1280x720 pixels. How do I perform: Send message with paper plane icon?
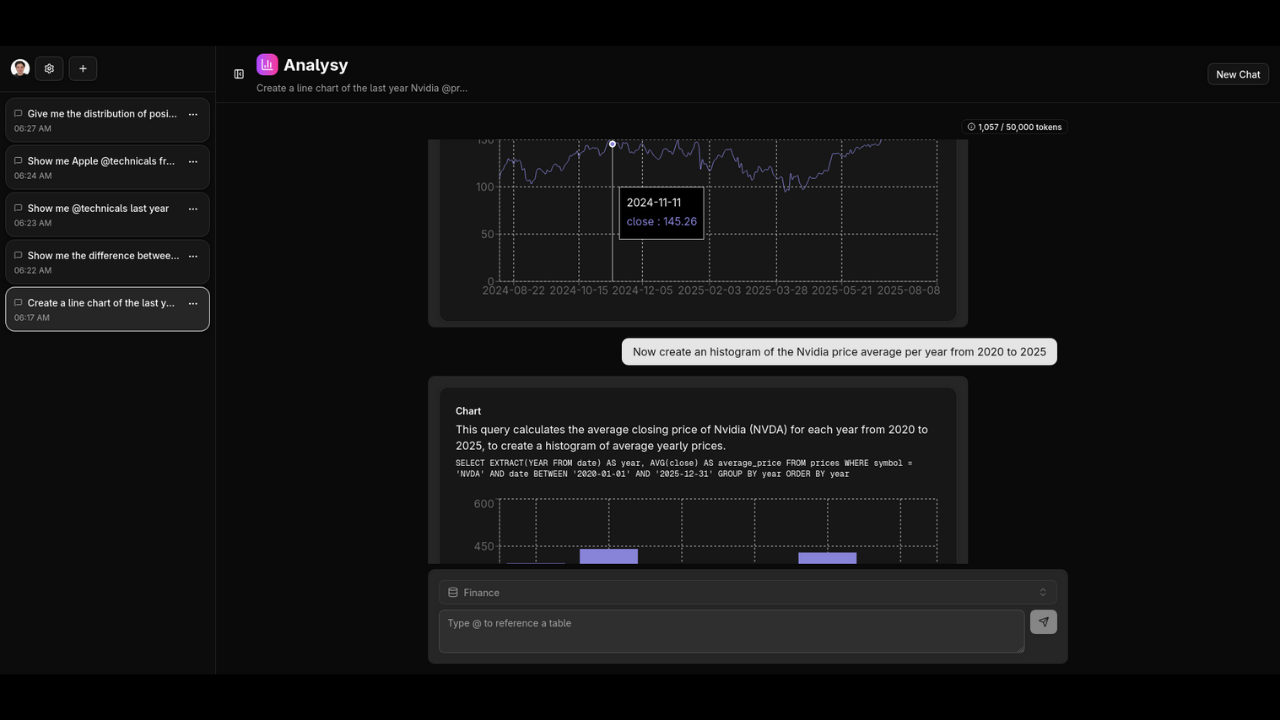pyautogui.click(x=1043, y=622)
